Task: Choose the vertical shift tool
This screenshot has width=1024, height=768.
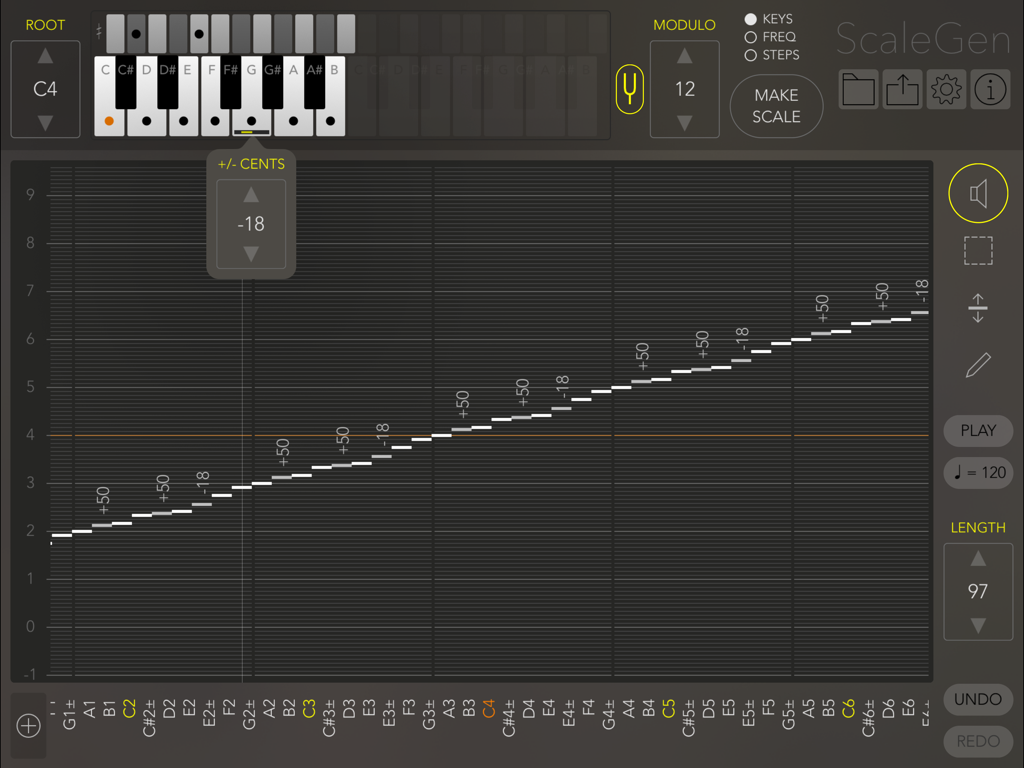Action: coord(978,308)
